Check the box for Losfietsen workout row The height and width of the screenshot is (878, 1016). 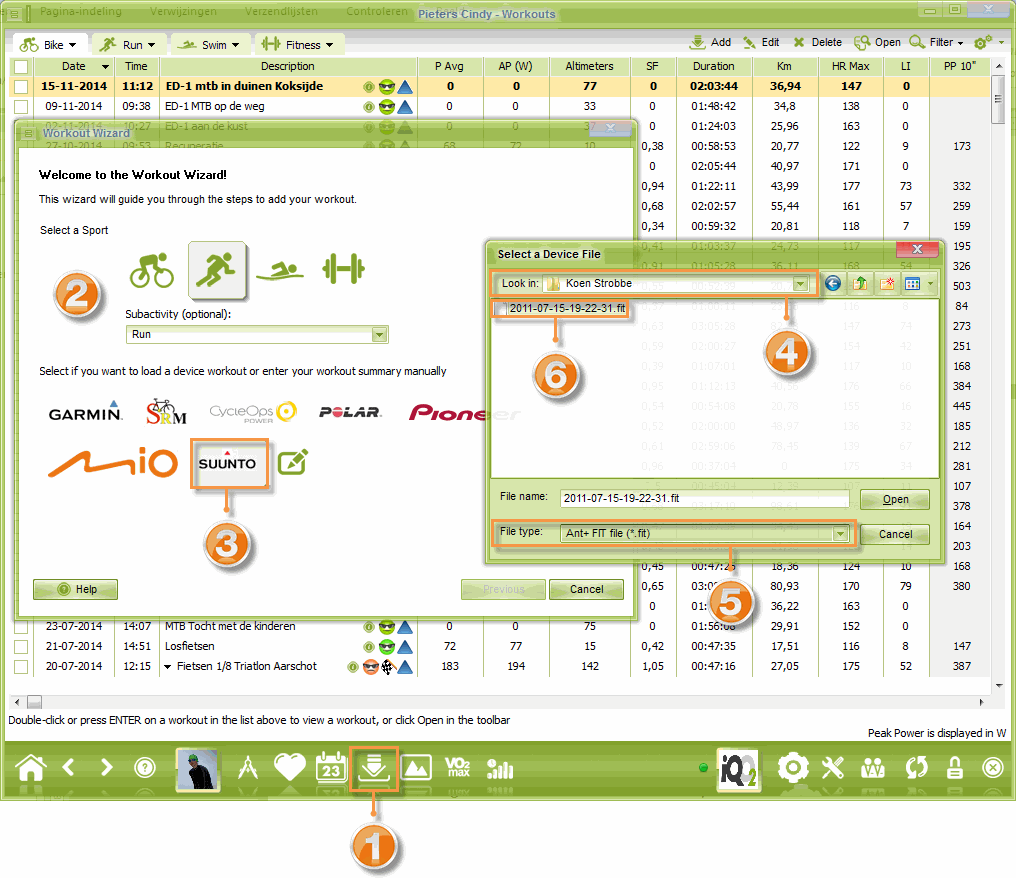(21, 647)
